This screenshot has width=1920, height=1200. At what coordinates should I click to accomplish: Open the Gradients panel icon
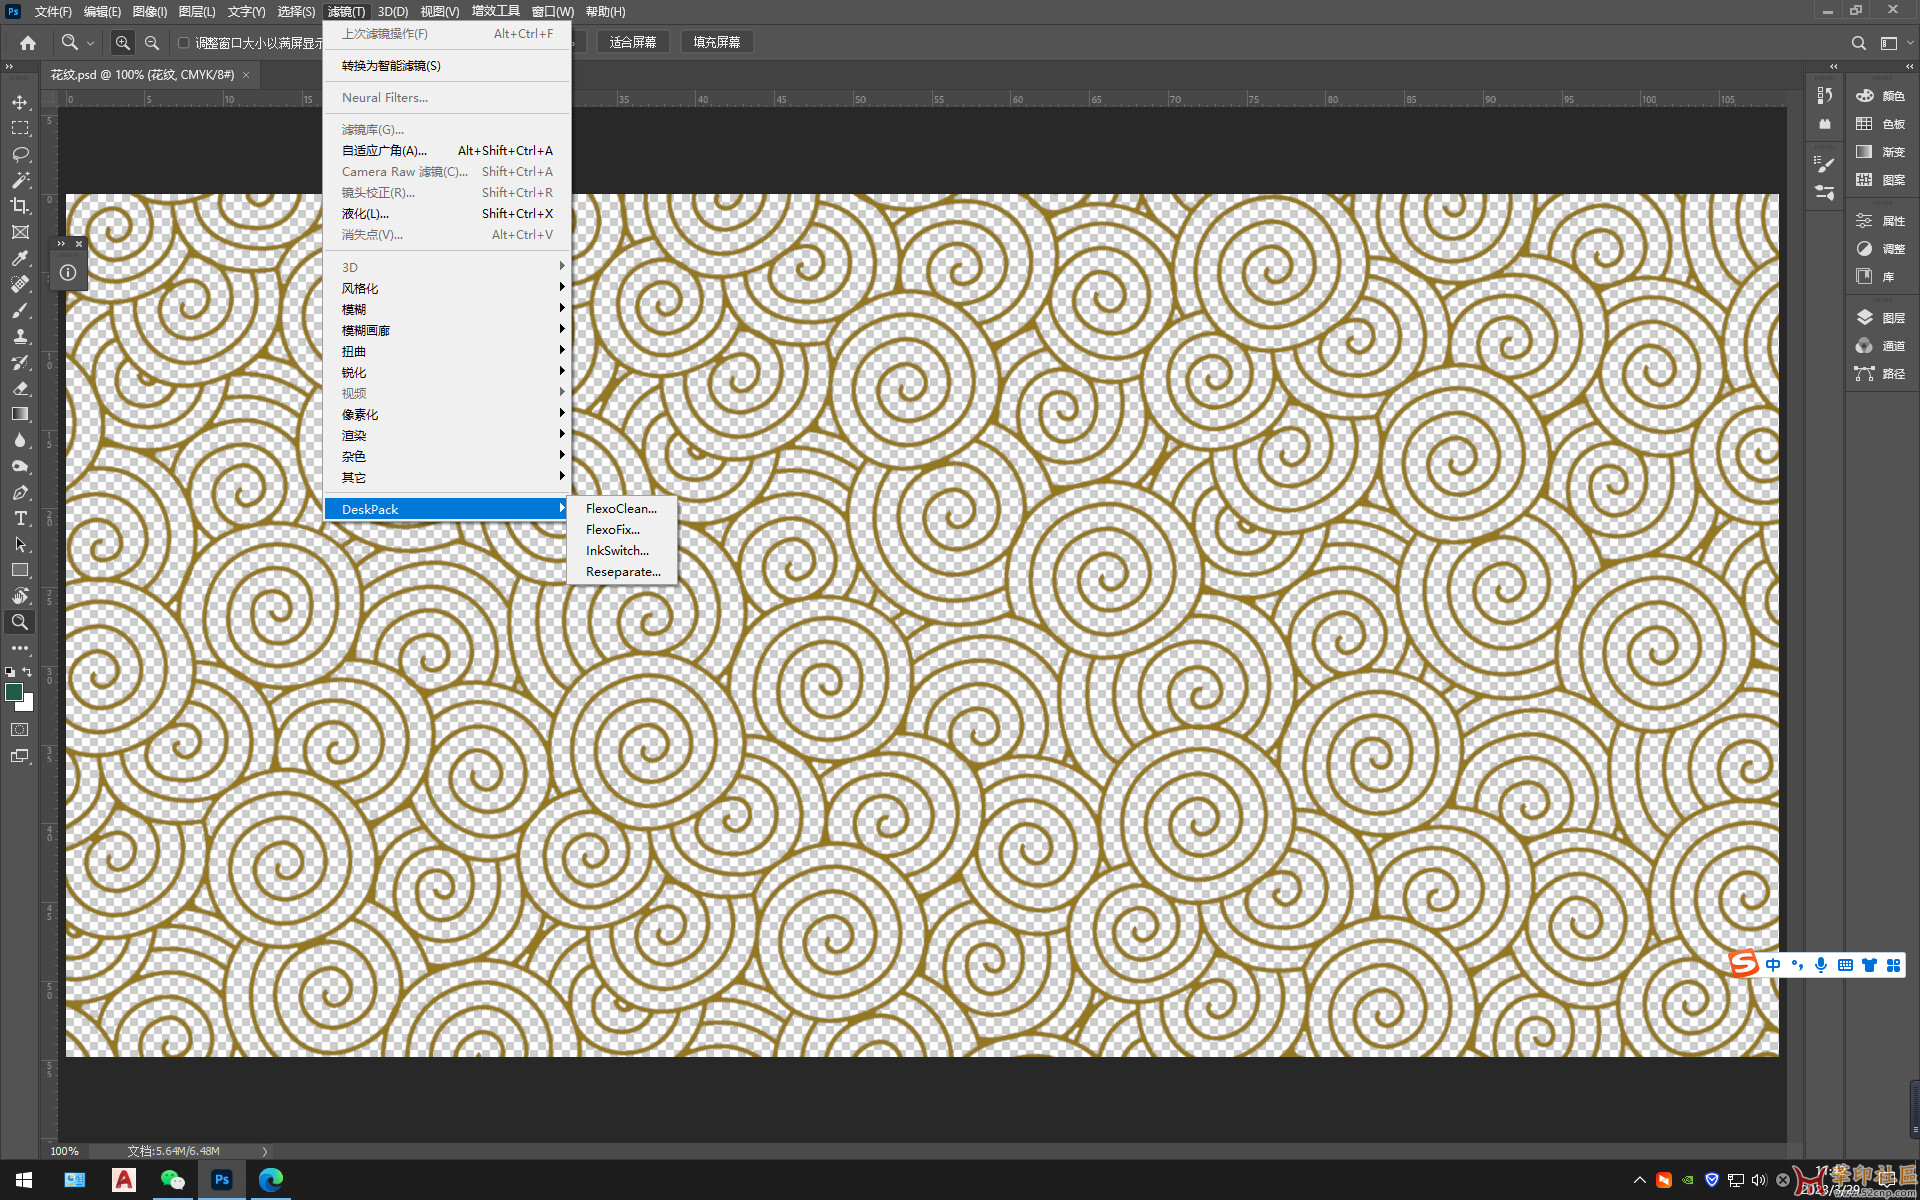click(x=1864, y=152)
